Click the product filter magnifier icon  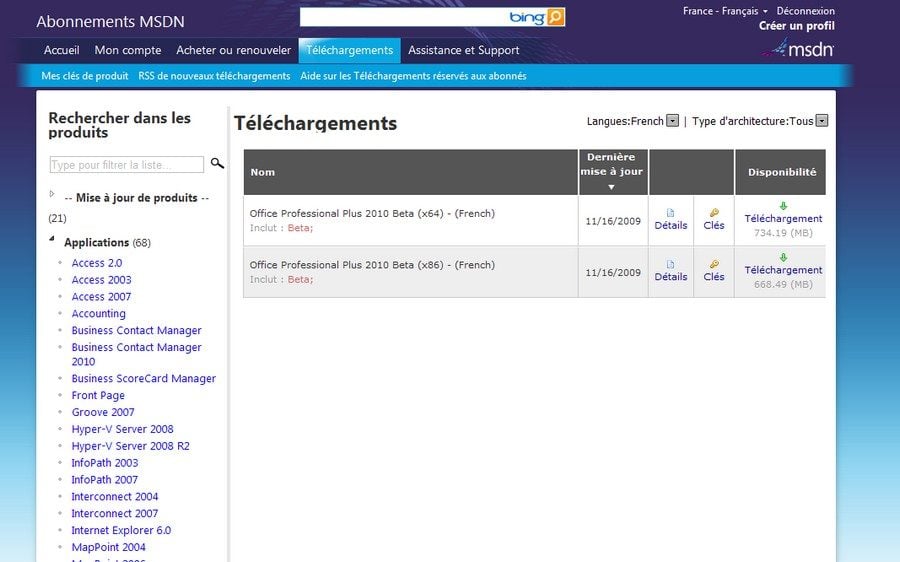[x=217, y=164]
